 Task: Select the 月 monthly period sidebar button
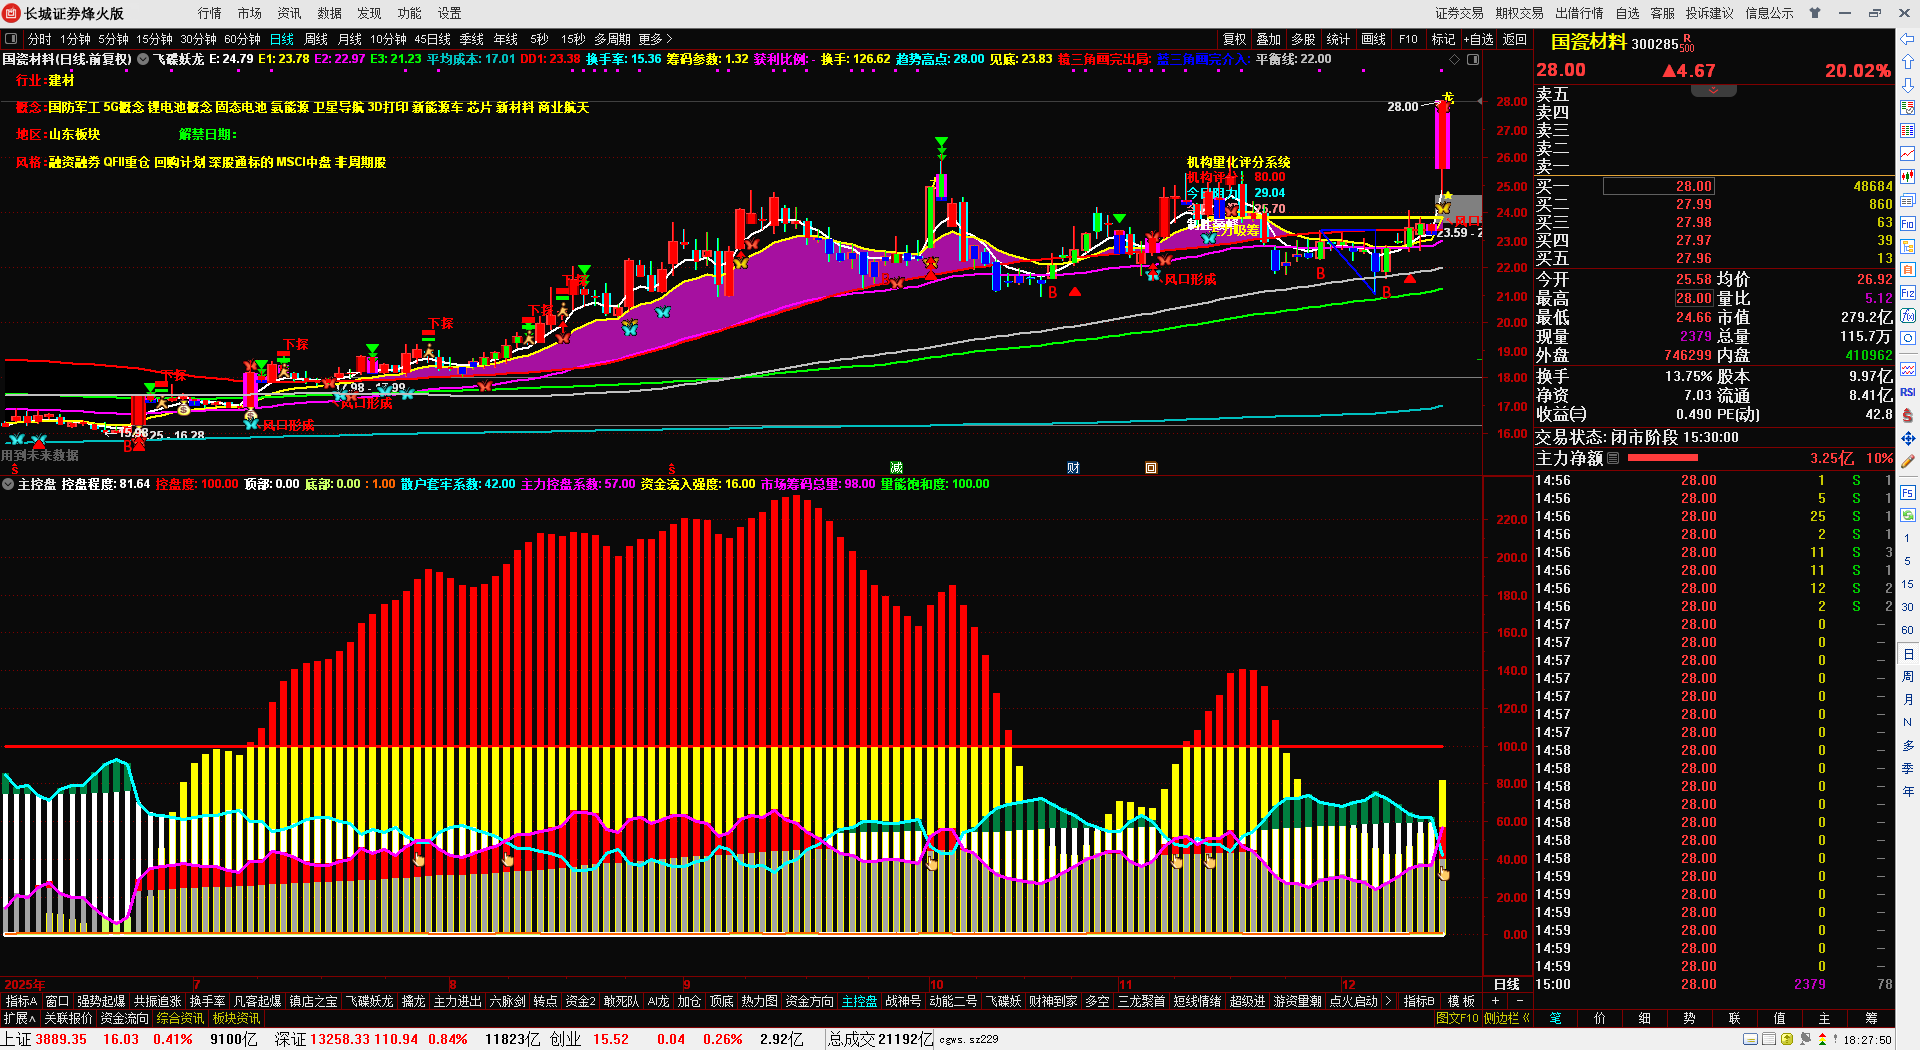[x=1907, y=699]
